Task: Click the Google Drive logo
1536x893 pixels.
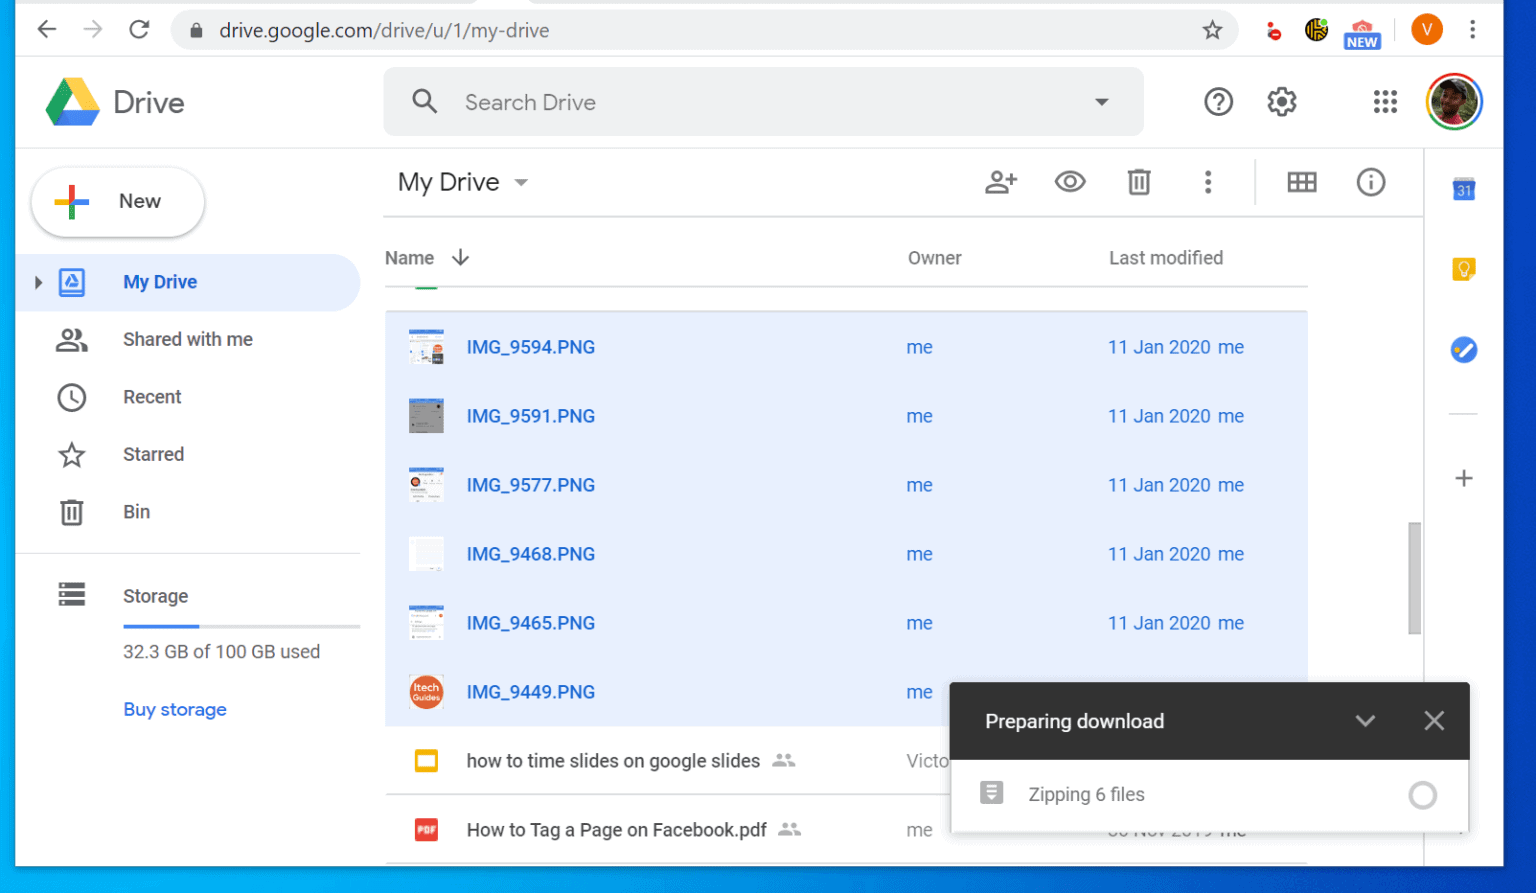Action: 71,101
